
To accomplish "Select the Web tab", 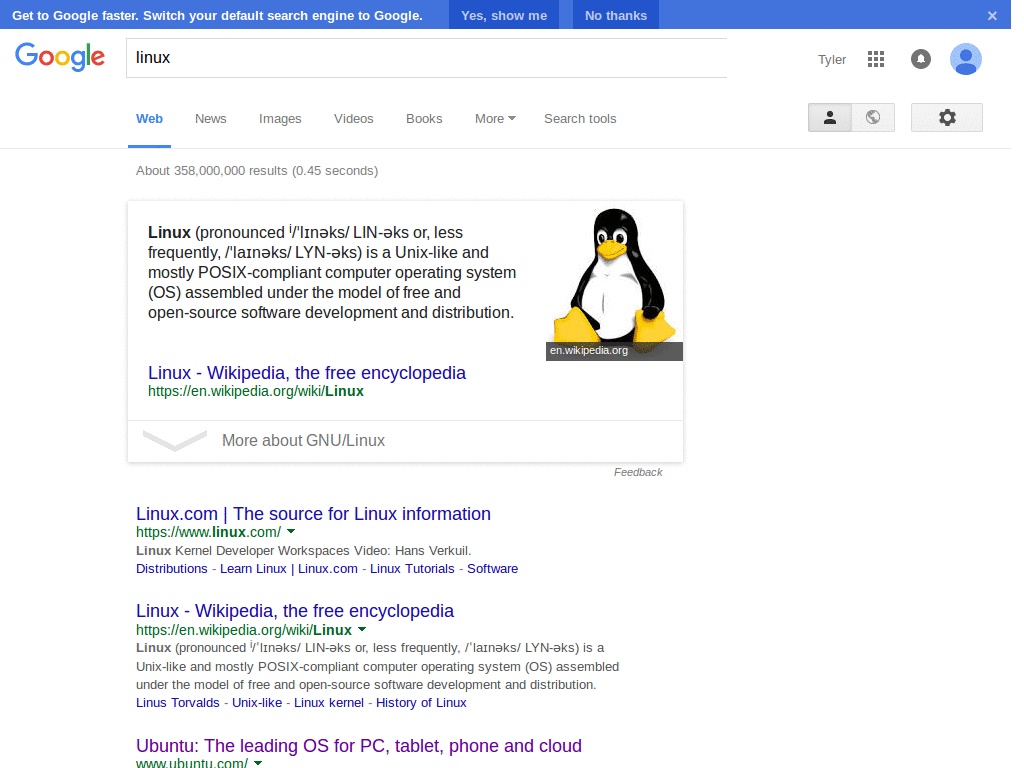I will [150, 119].
